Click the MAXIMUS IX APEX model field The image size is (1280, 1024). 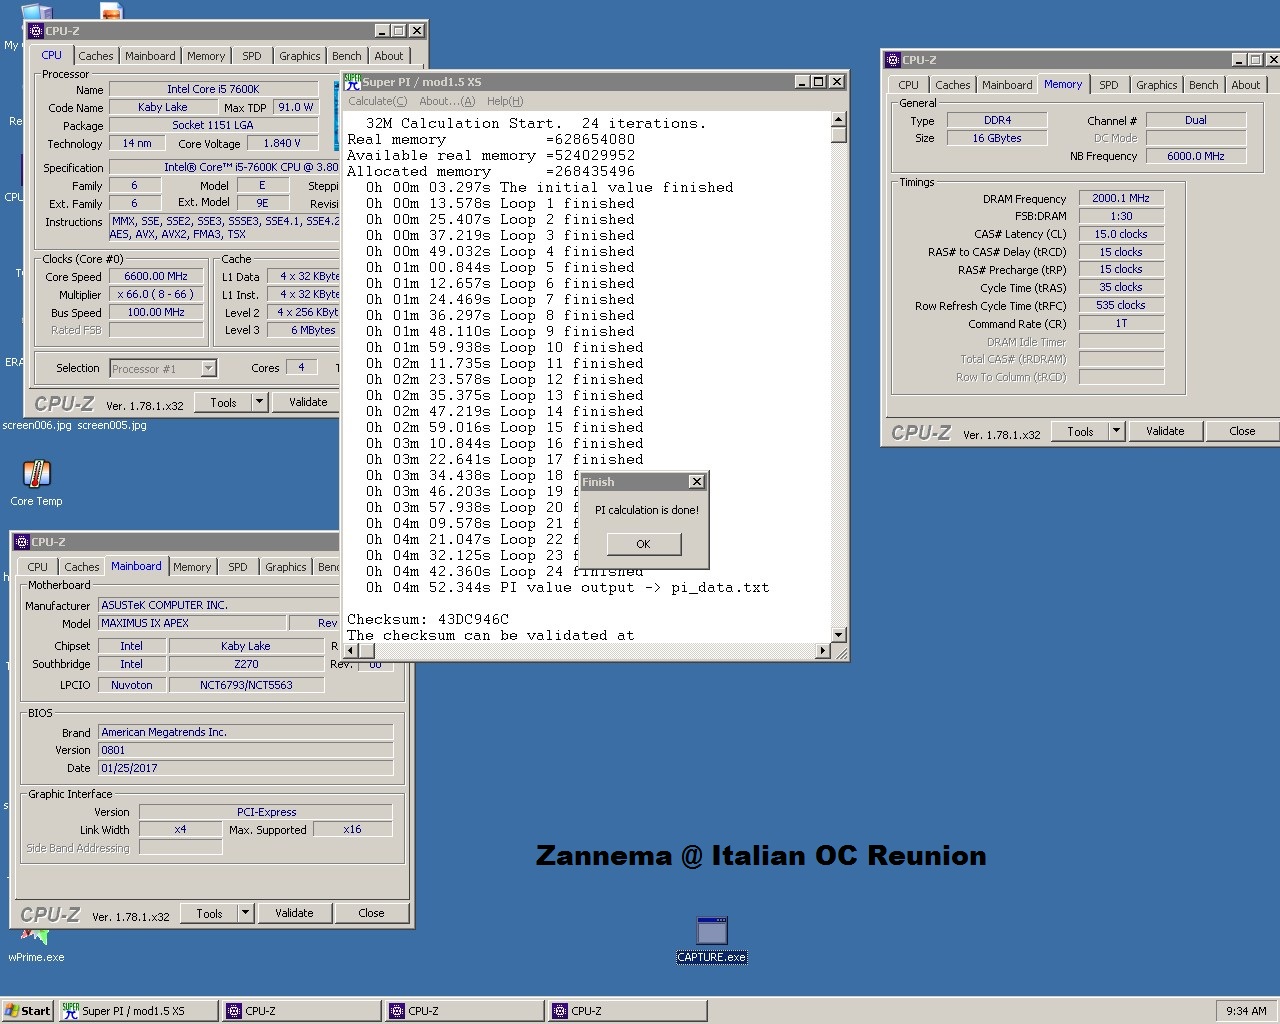click(x=192, y=623)
